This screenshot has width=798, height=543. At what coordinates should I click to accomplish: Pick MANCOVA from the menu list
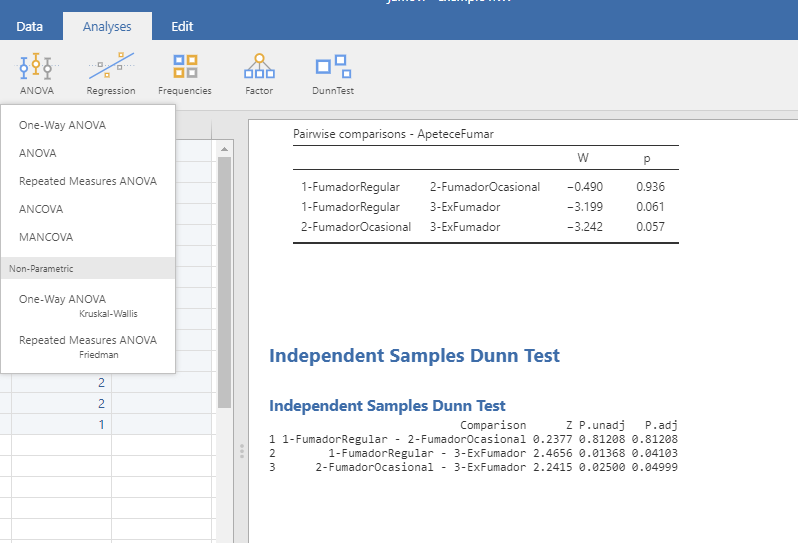point(46,238)
